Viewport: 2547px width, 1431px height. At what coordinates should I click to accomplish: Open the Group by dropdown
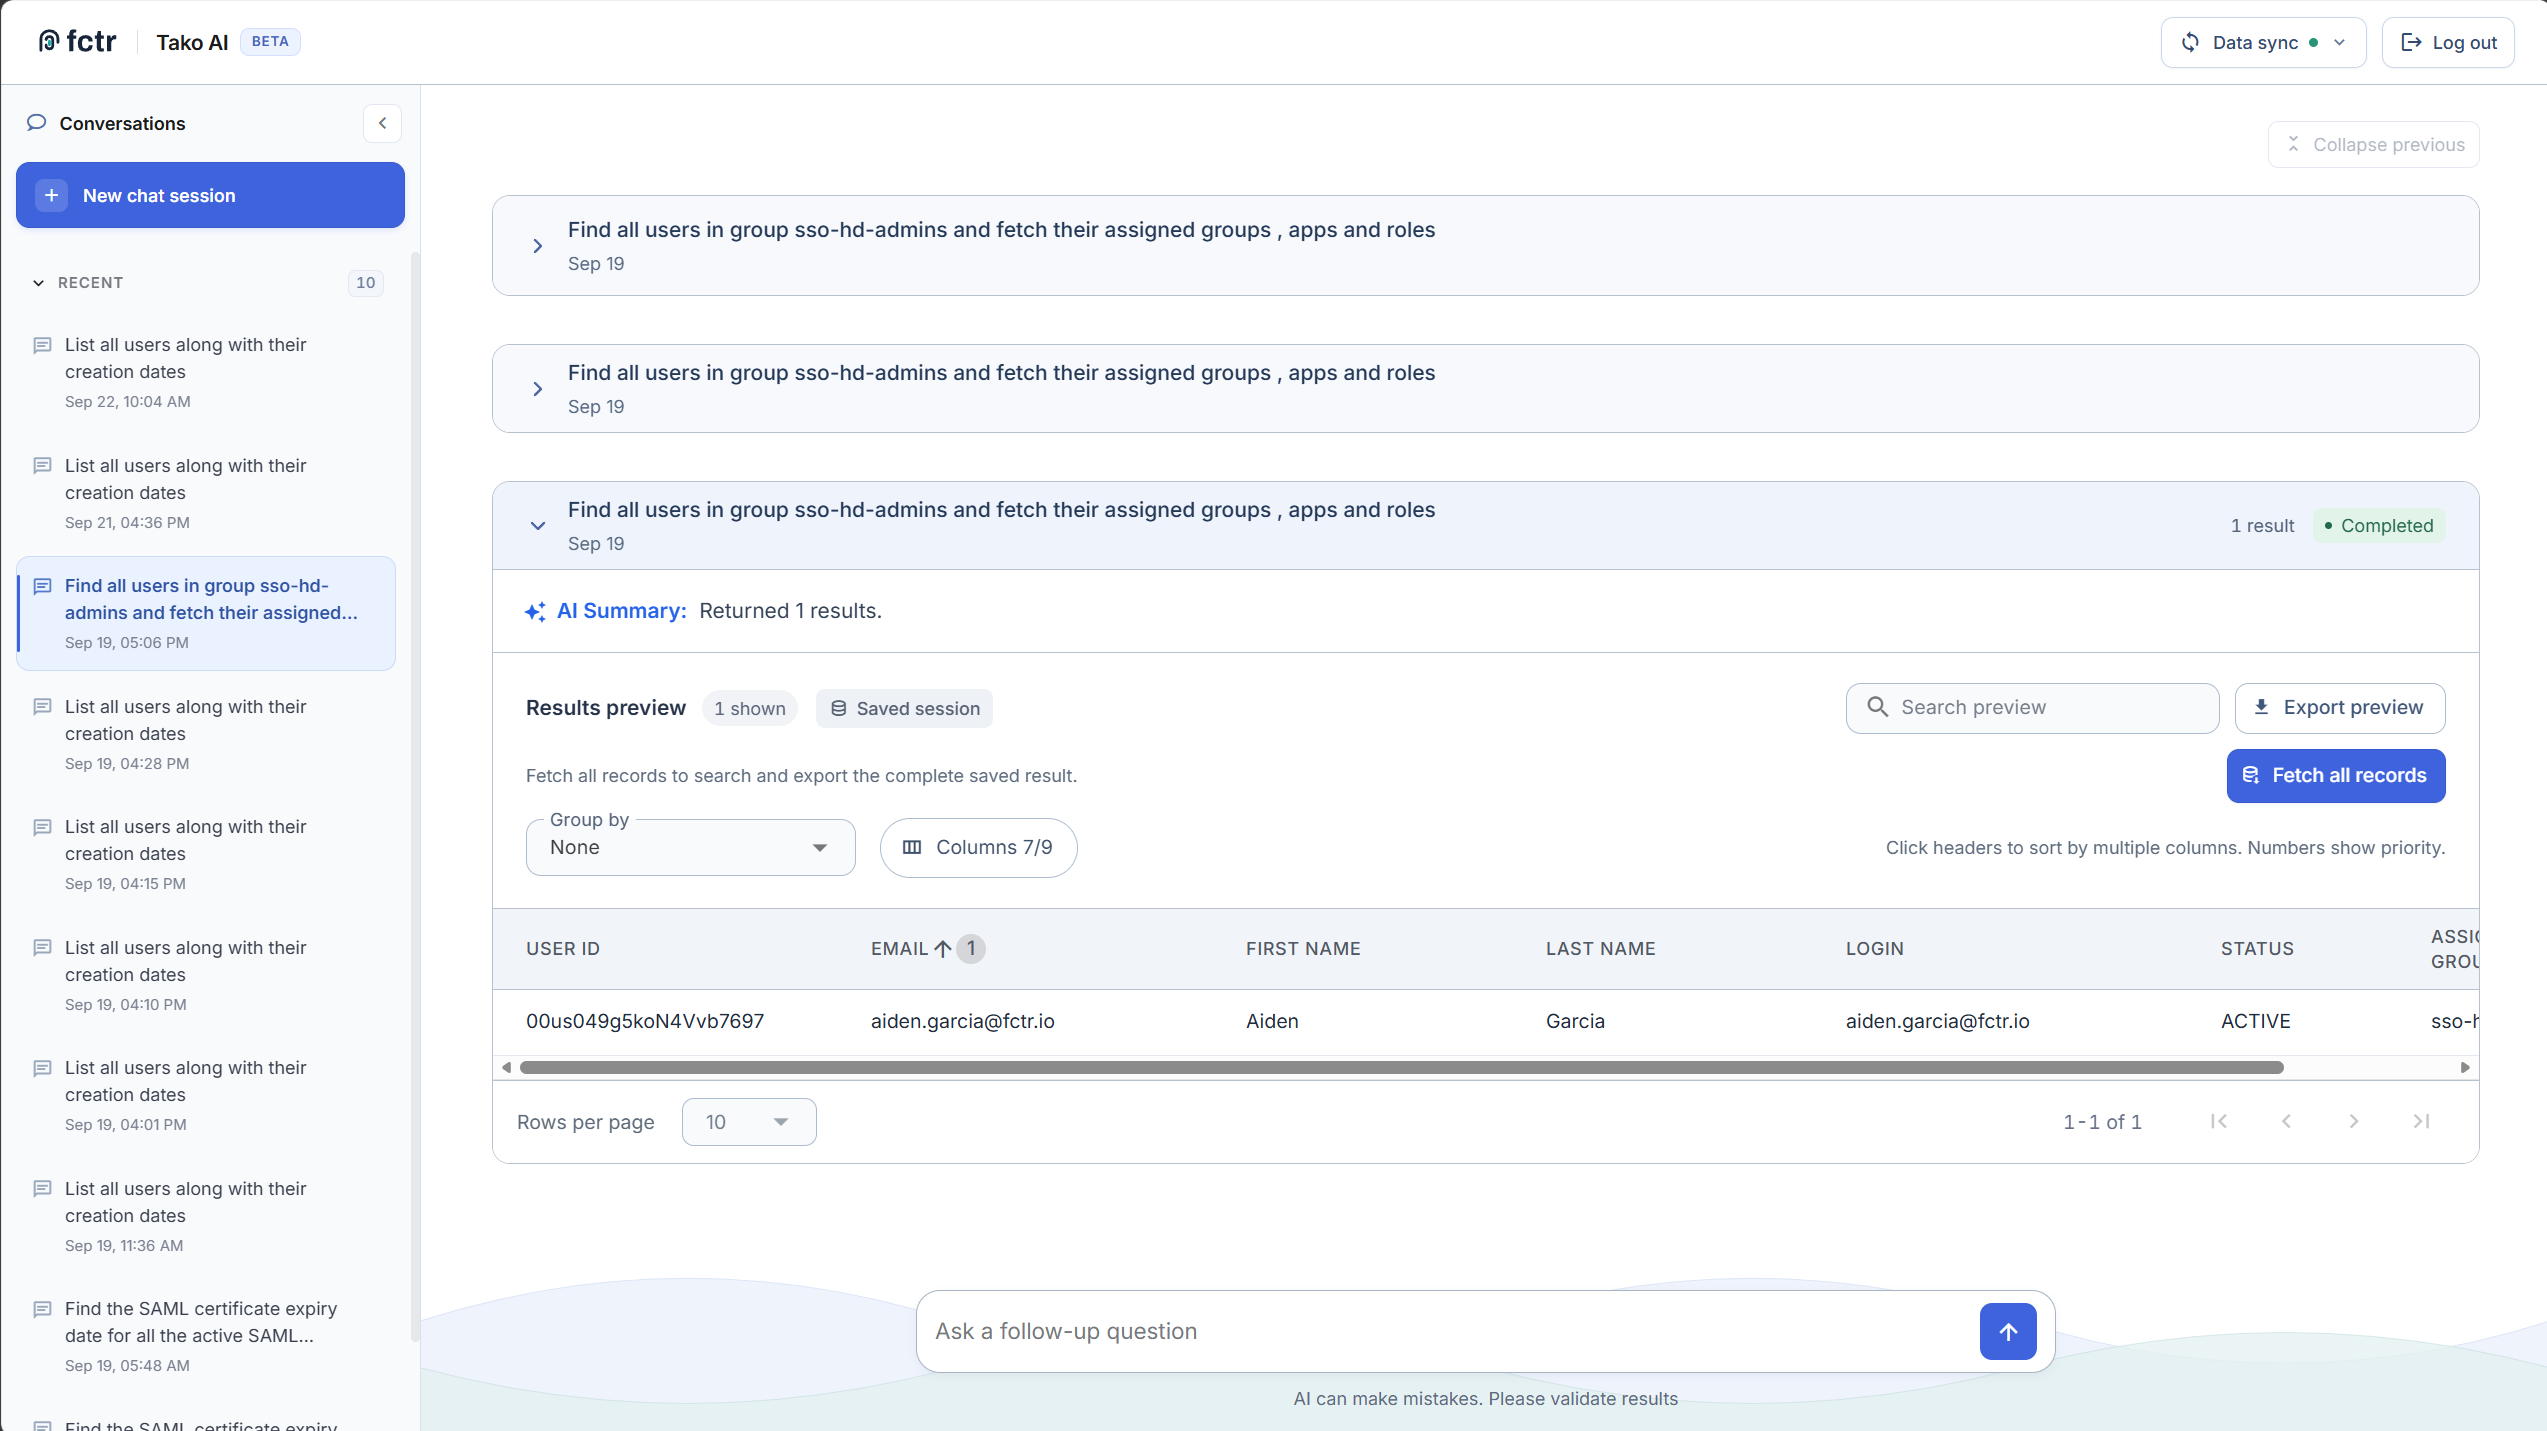click(x=690, y=847)
